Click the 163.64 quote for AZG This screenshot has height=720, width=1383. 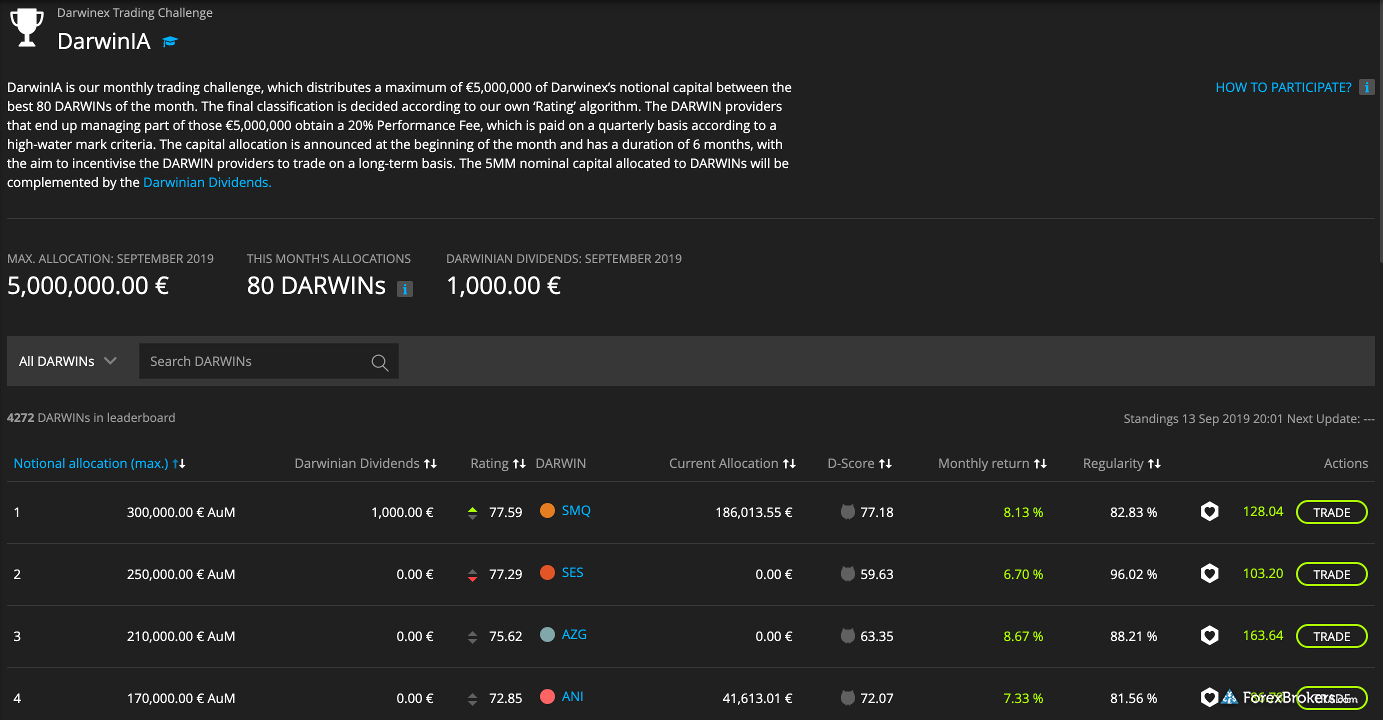pyautogui.click(x=1263, y=635)
